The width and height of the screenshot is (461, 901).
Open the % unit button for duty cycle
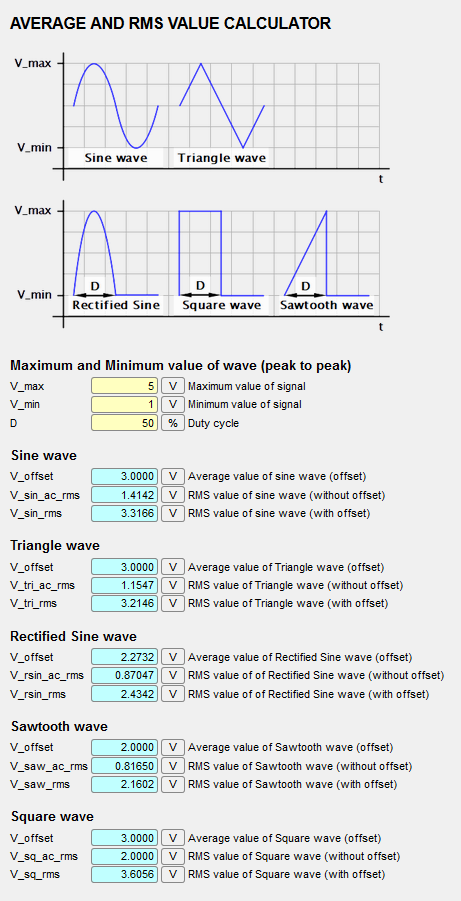[172, 423]
